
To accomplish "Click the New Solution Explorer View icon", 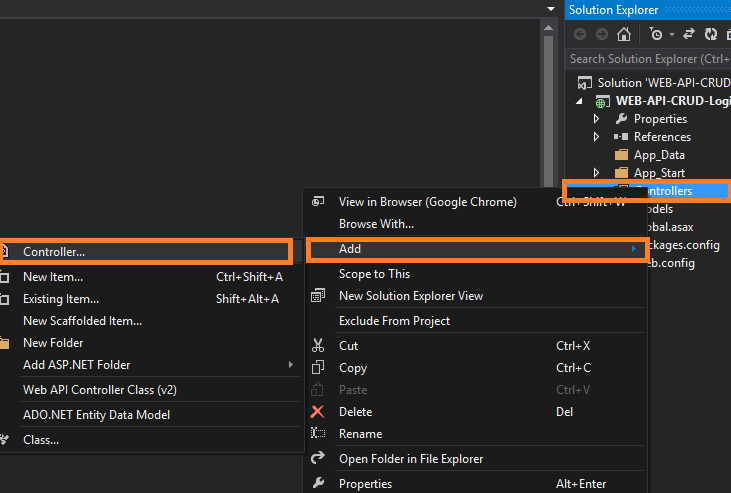I will point(318,296).
